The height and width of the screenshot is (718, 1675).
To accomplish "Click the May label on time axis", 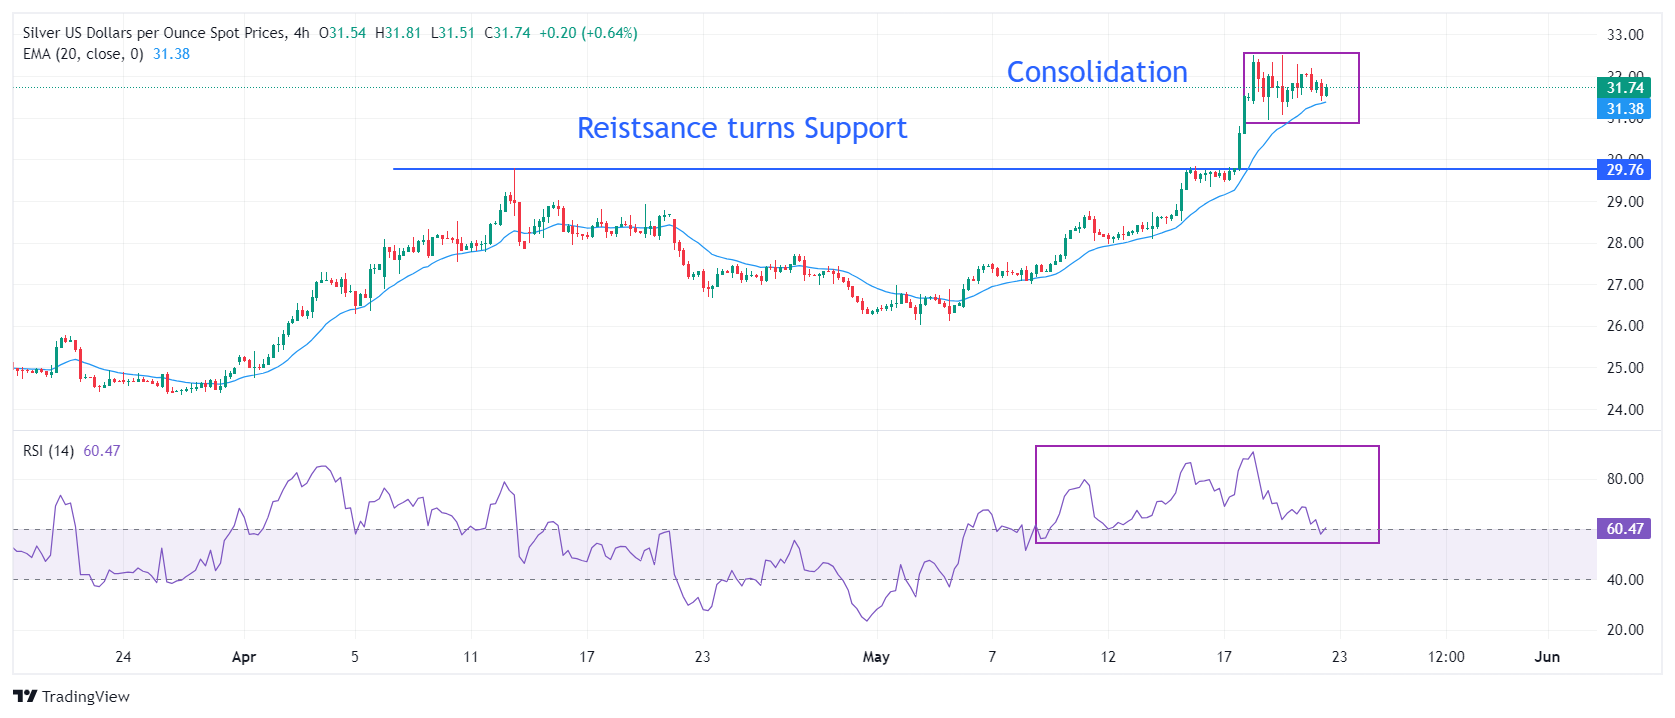I will pyautogui.click(x=876, y=657).
